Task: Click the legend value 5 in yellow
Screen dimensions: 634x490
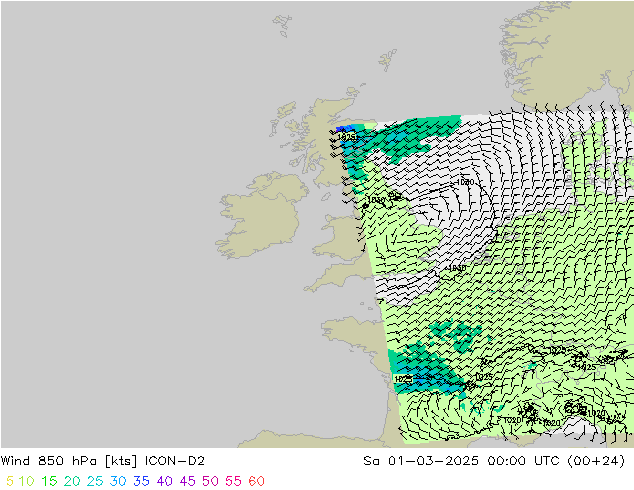Action: click(x=10, y=481)
